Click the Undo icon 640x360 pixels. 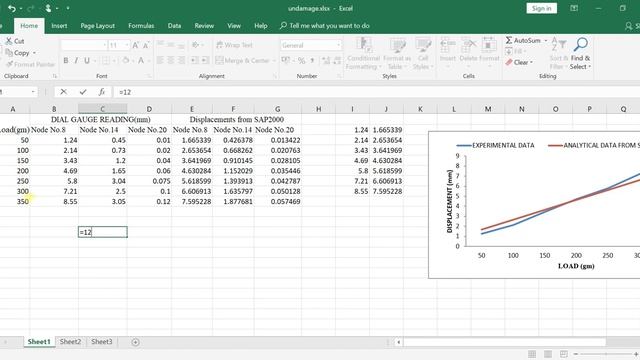click(11, 8)
